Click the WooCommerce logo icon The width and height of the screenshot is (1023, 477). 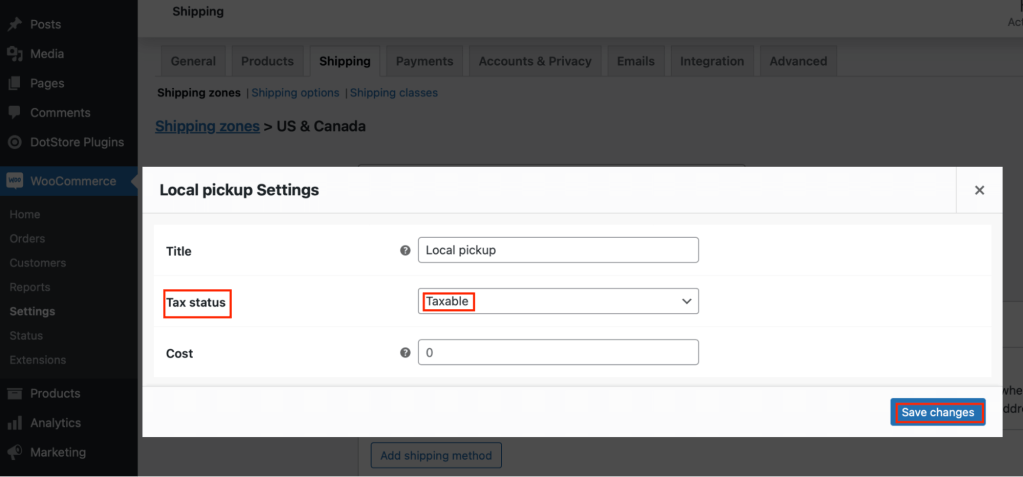click(14, 181)
